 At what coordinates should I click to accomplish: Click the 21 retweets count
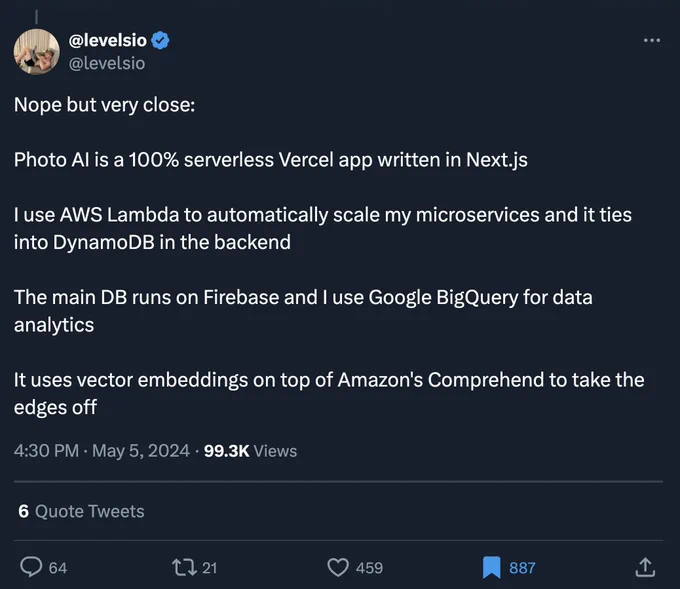click(x=209, y=568)
